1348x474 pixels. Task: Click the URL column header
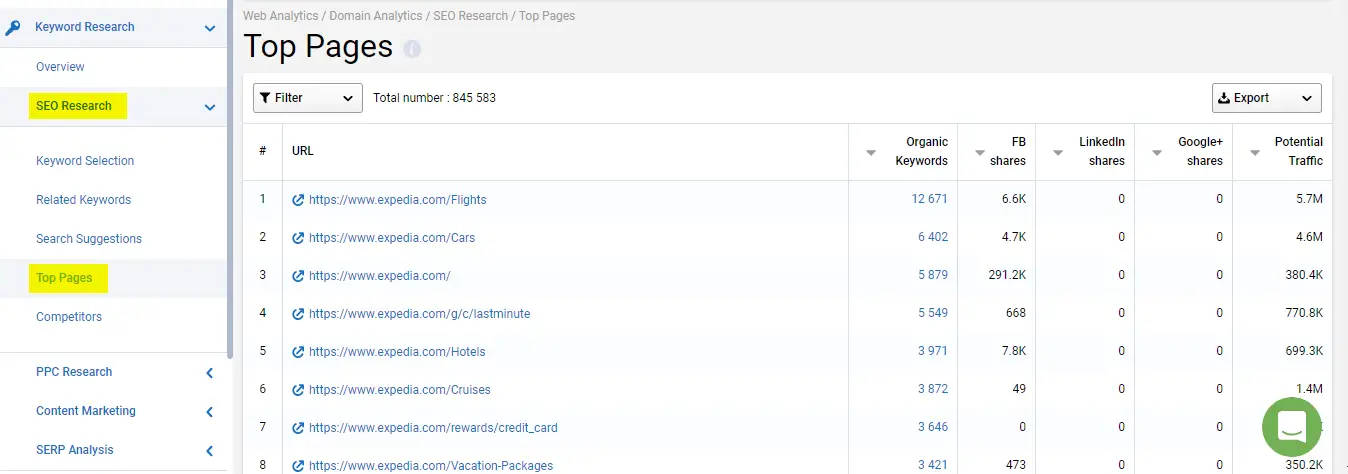coord(302,151)
